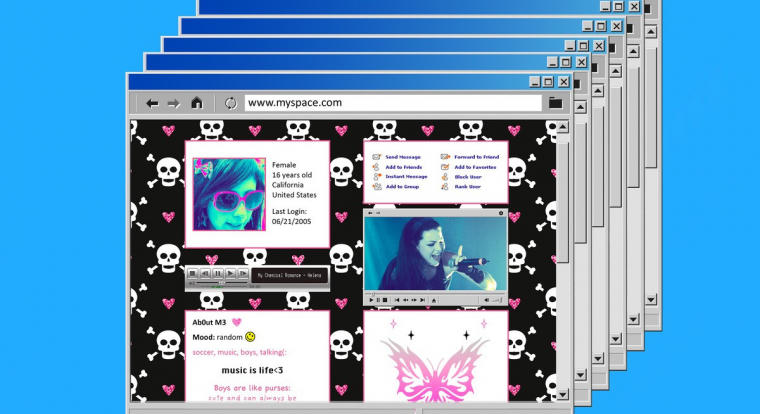Click the people icon beside Add to Group
Viewport: 760px width, 414px height.
coord(377,186)
